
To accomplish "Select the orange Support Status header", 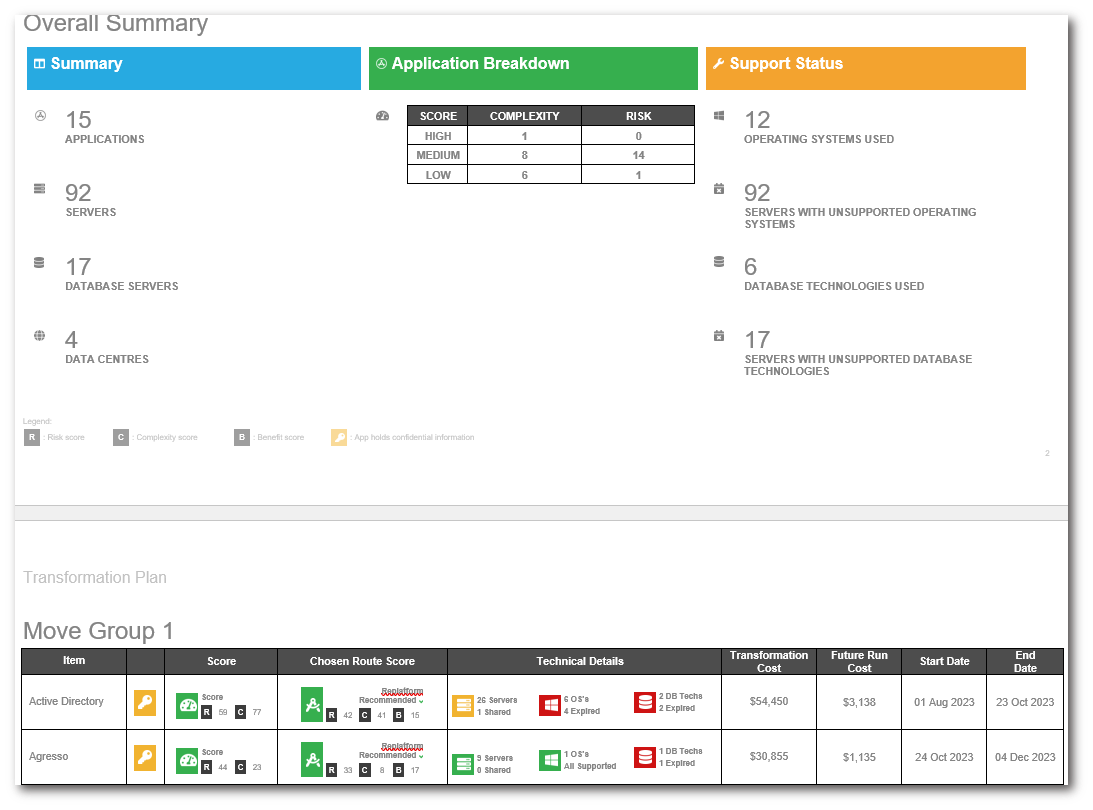I will [865, 68].
